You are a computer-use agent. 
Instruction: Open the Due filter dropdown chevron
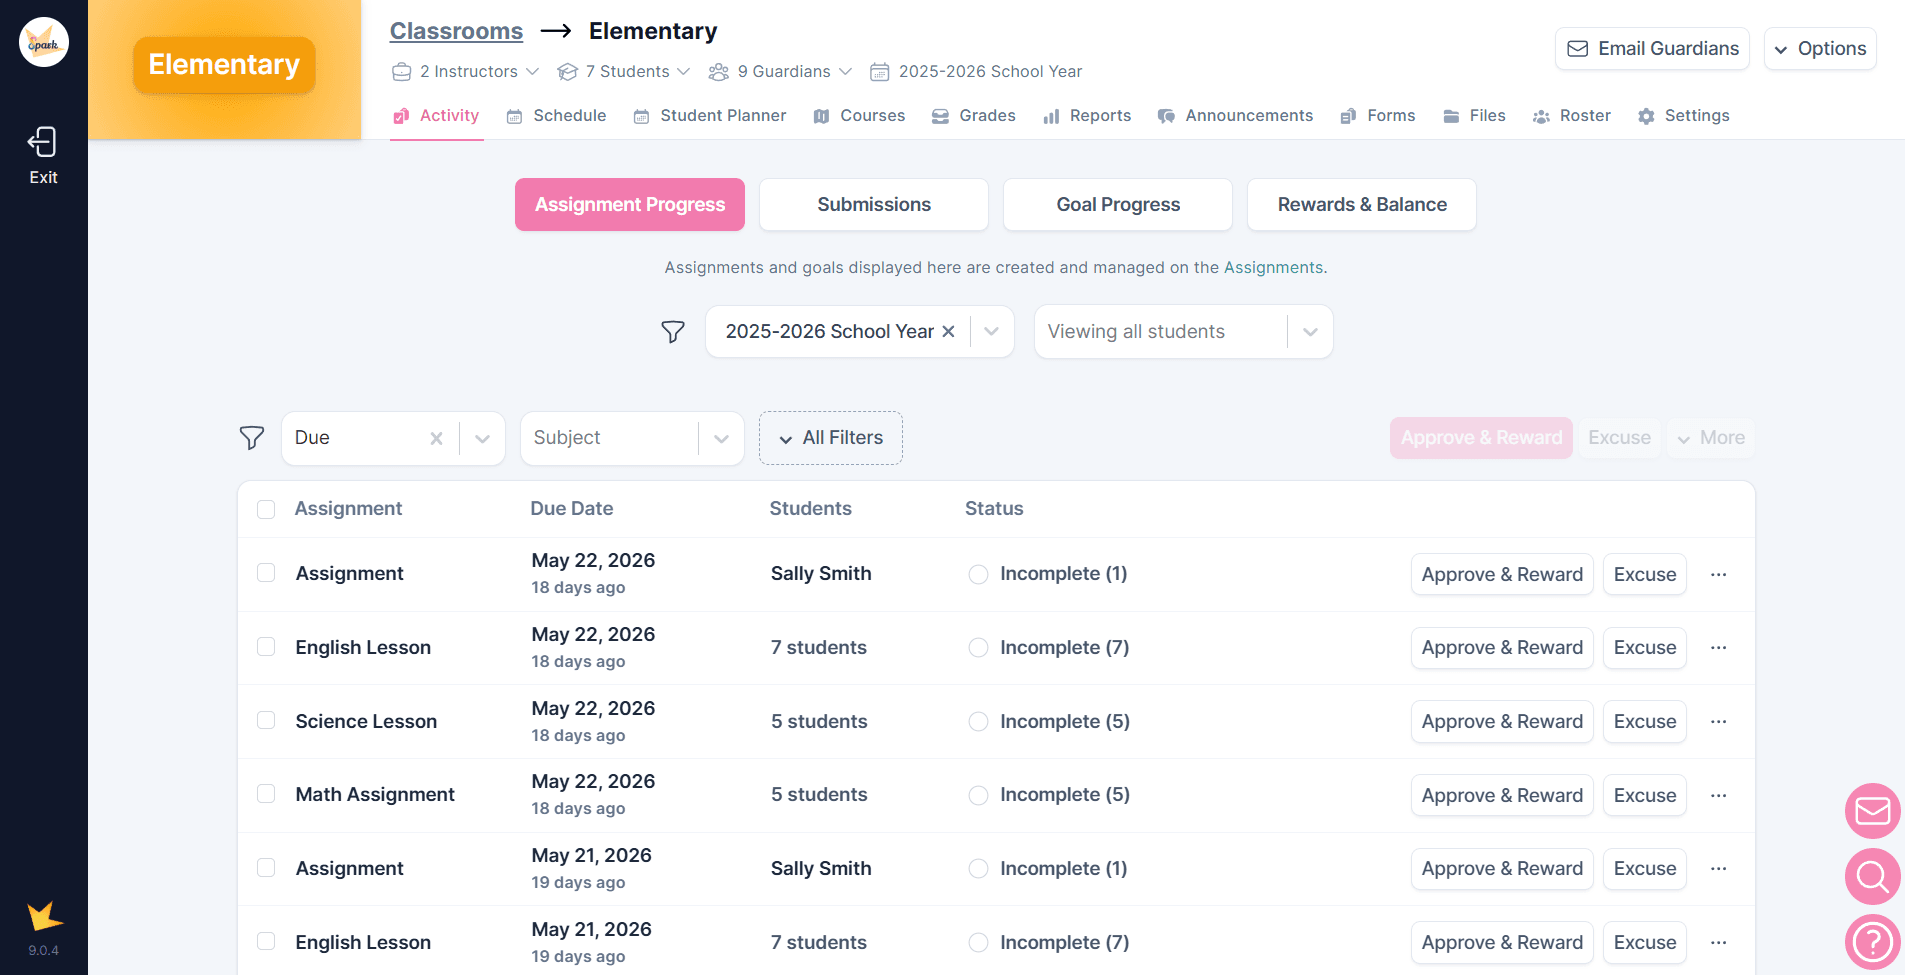pos(482,438)
